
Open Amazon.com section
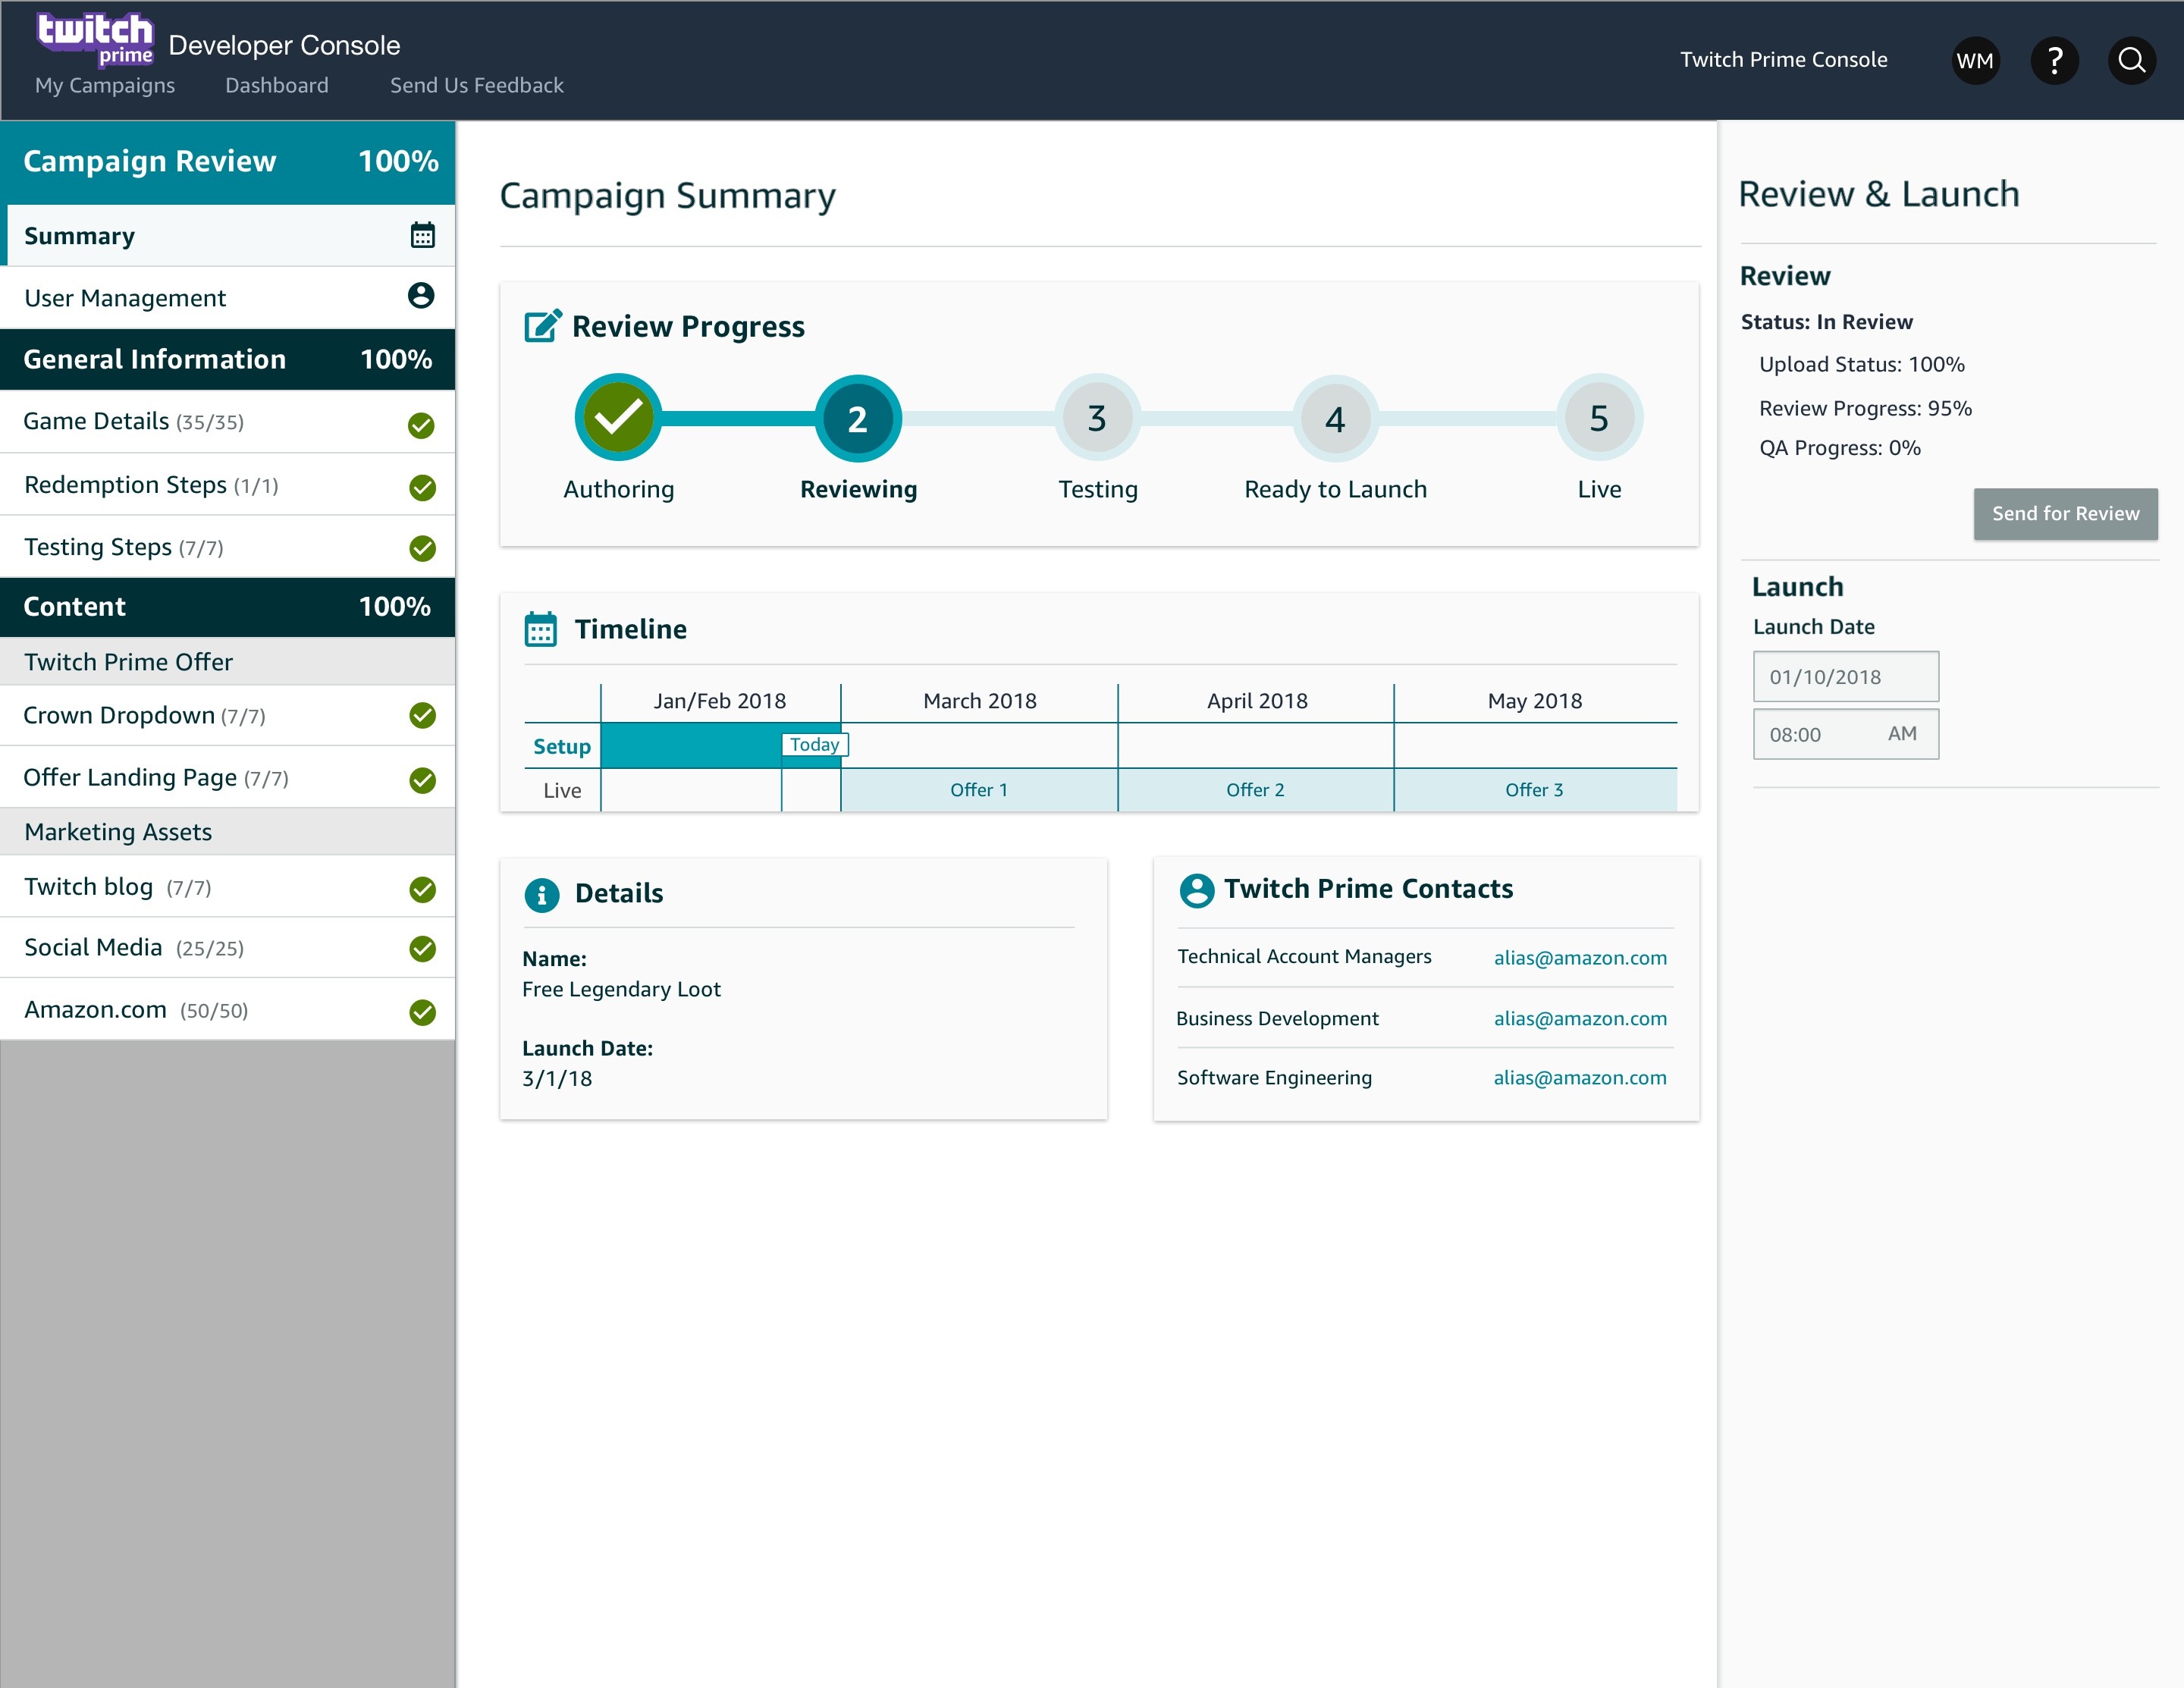tap(228, 1010)
